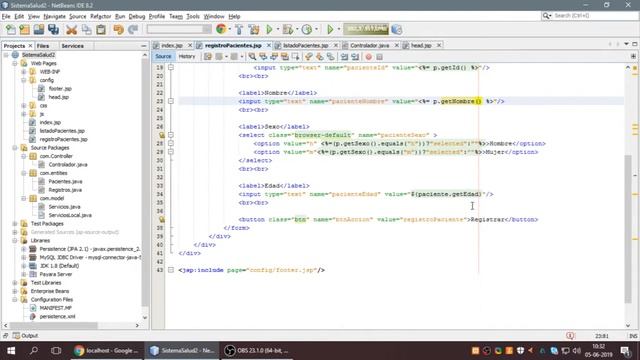Open the Refactor menu
The height and width of the screenshot is (360, 640).
tap(100, 16)
